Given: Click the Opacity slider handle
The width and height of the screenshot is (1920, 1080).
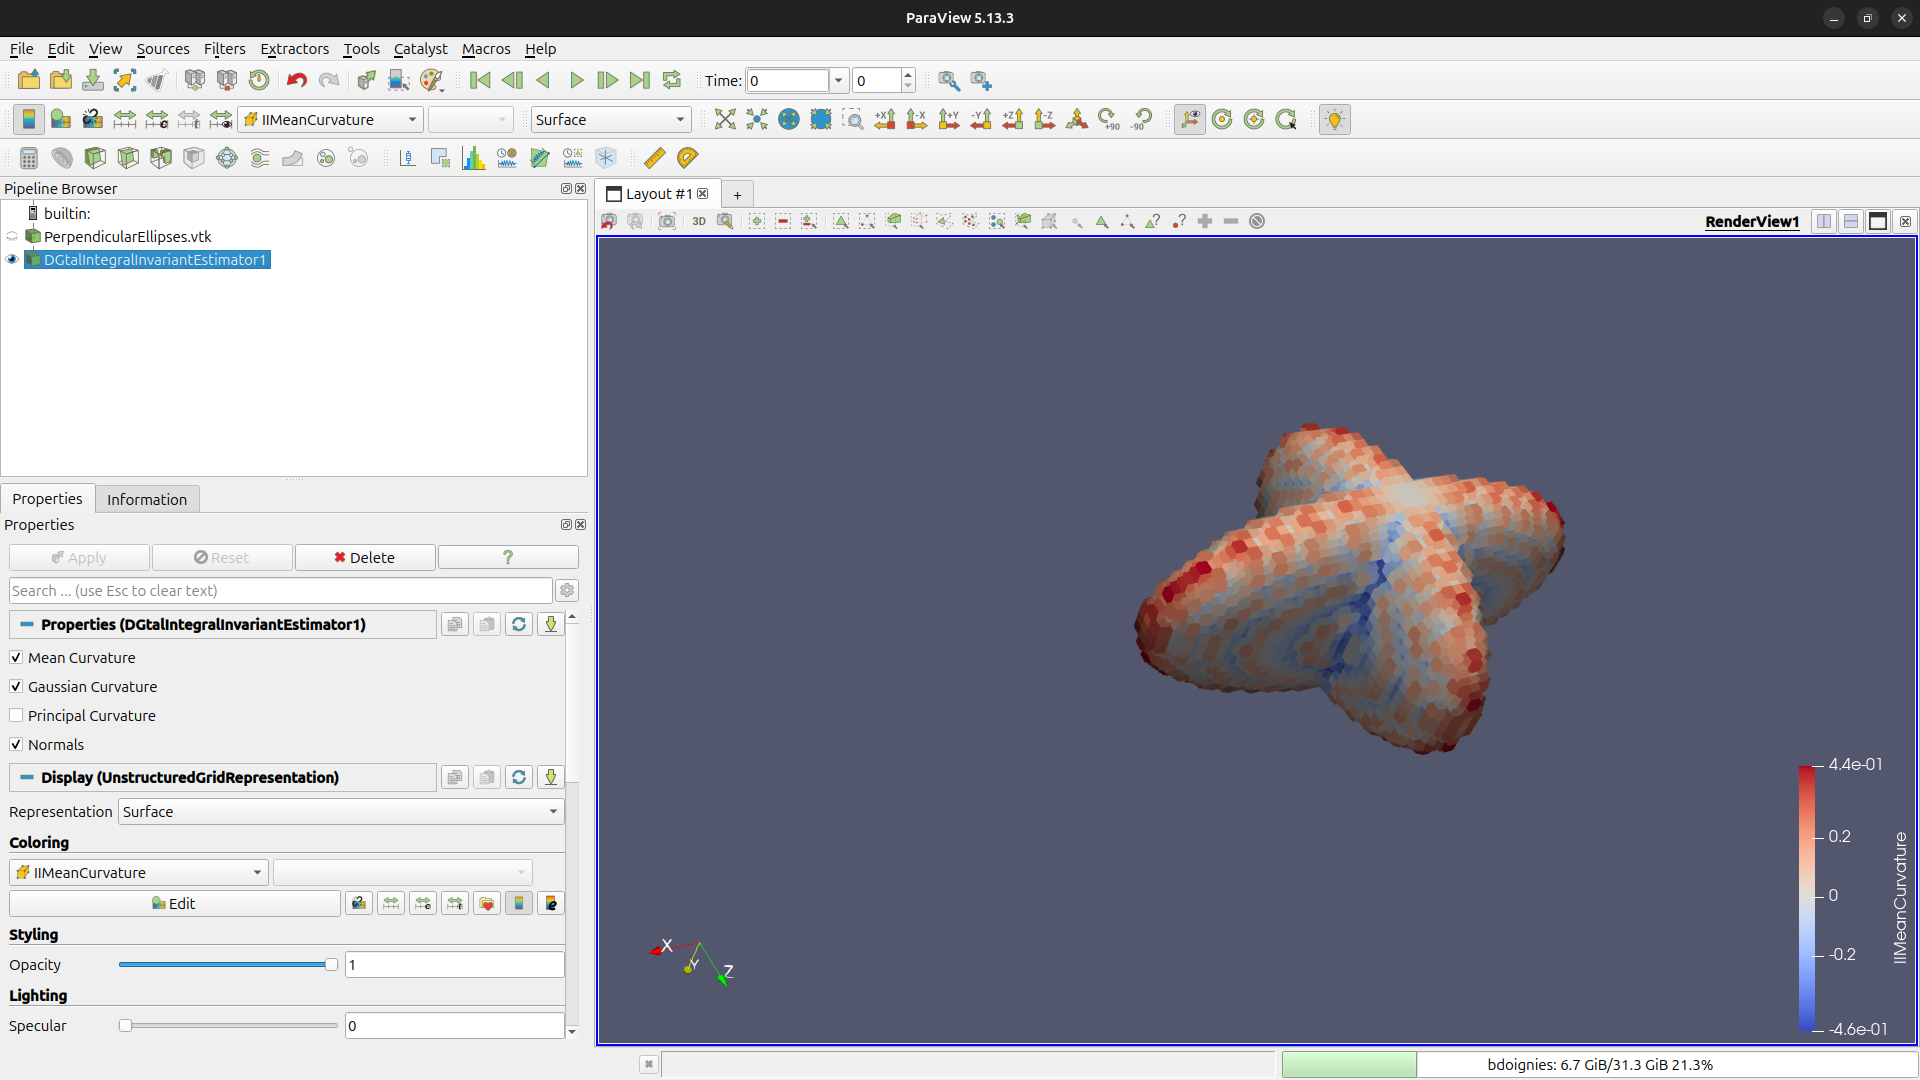Looking at the screenshot, I should pos(331,965).
